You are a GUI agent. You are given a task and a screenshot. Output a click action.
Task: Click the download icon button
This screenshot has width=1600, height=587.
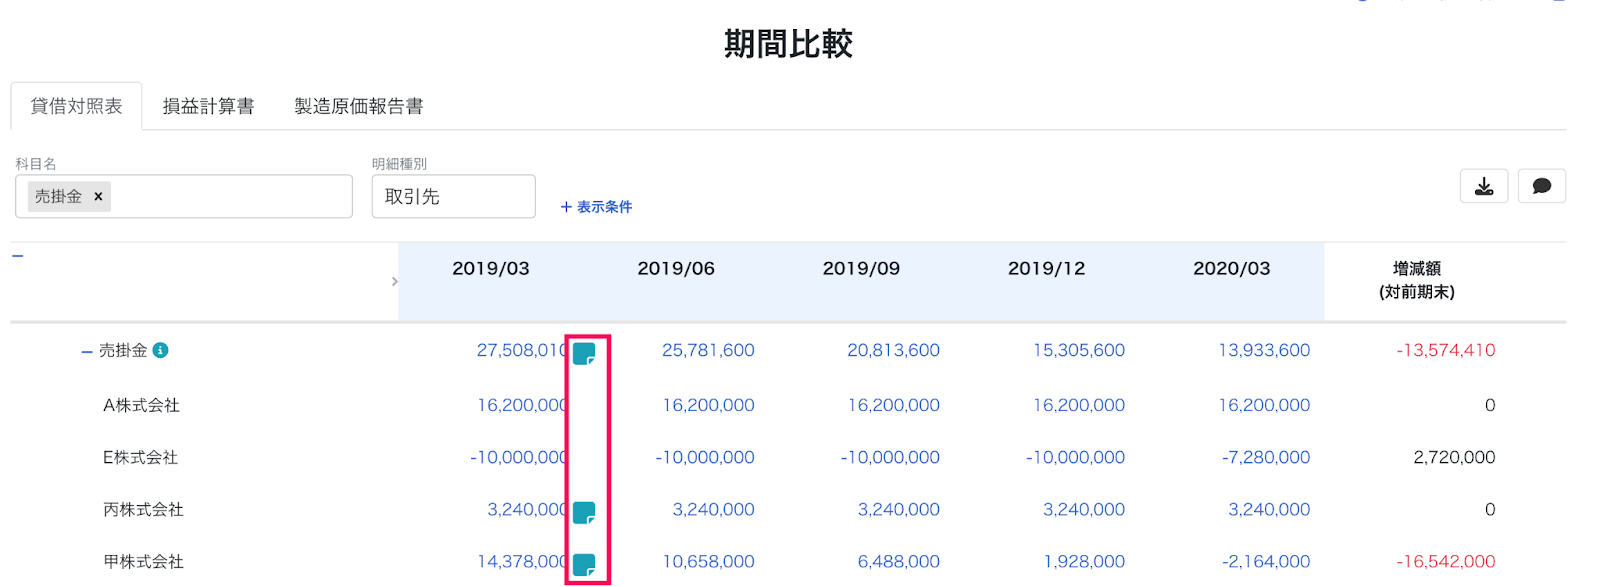(1484, 186)
